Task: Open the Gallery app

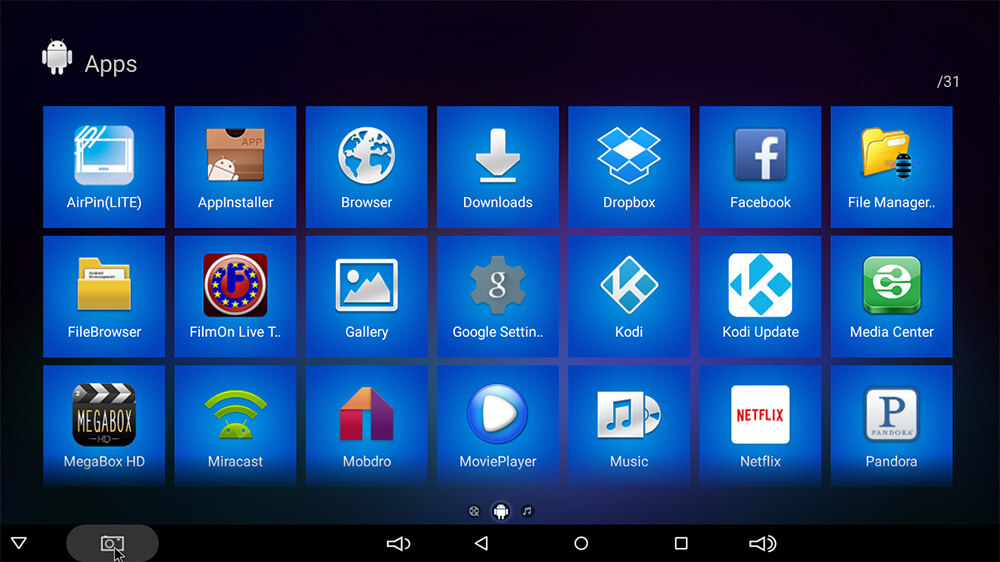Action: [367, 297]
